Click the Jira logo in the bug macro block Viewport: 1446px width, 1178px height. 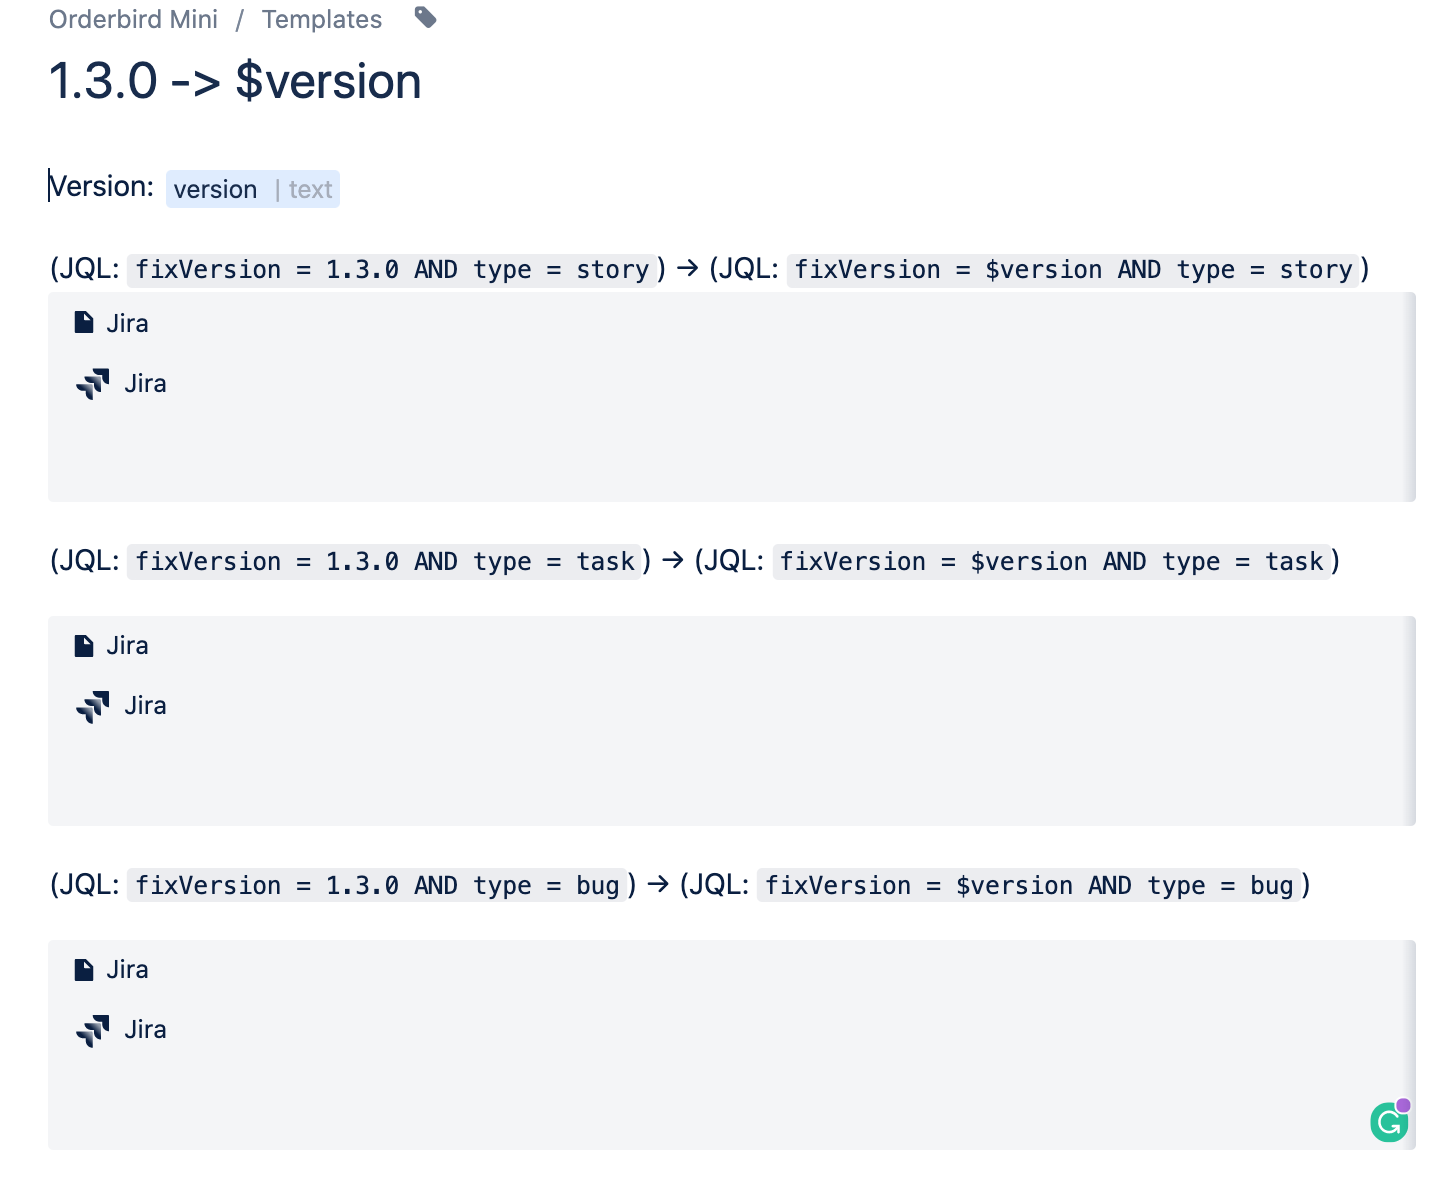coord(93,1030)
